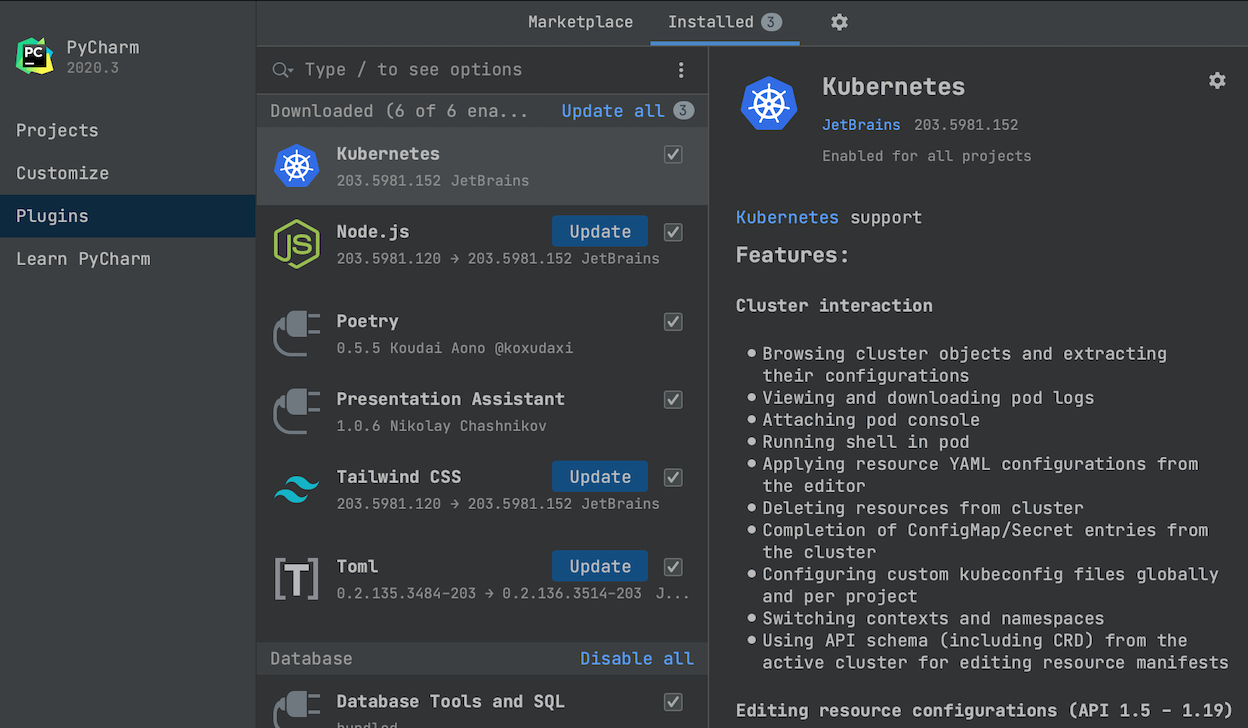Screen dimensions: 1248x728
Task: Select the Poetry plugin row name
Action: (x=367, y=321)
